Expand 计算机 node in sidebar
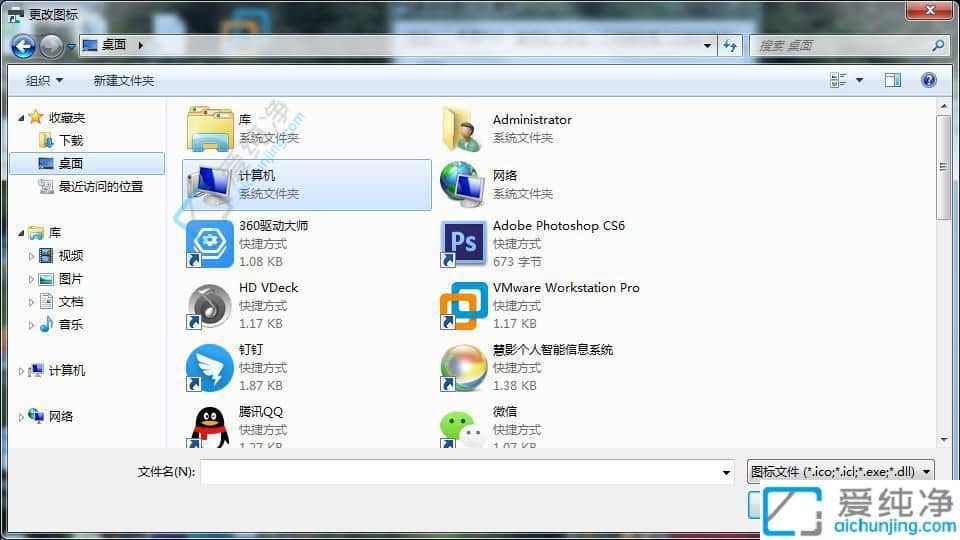Screen dimensions: 960x540 [x=21, y=371]
